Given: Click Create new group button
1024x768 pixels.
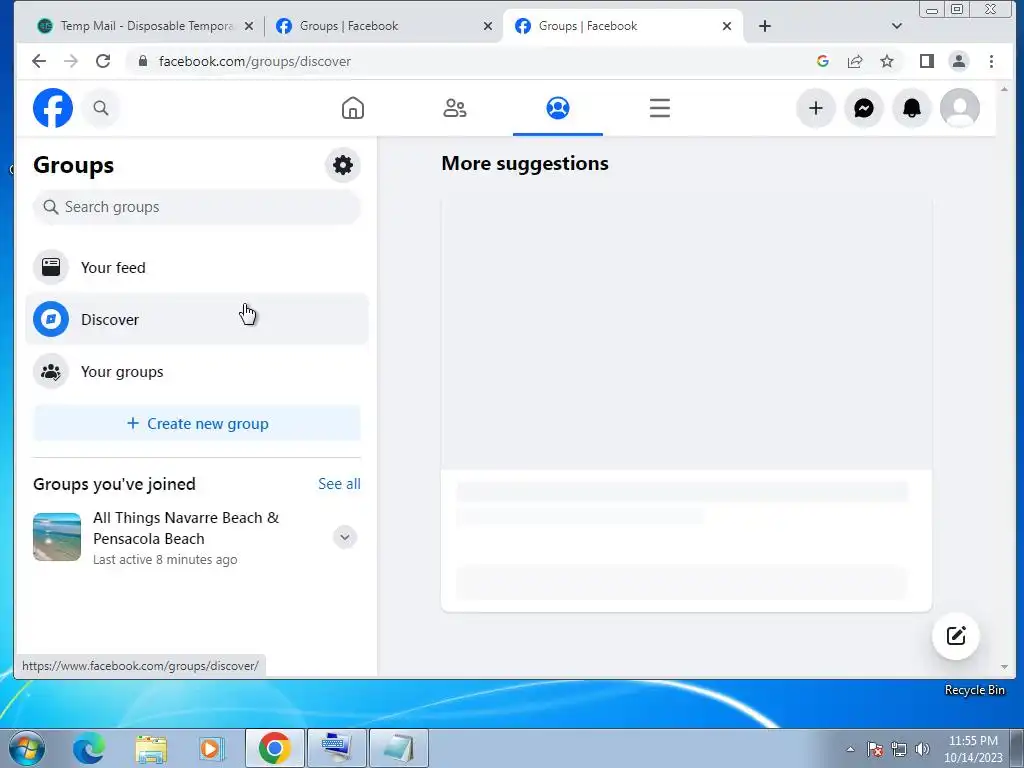Looking at the screenshot, I should pyautogui.click(x=197, y=423).
